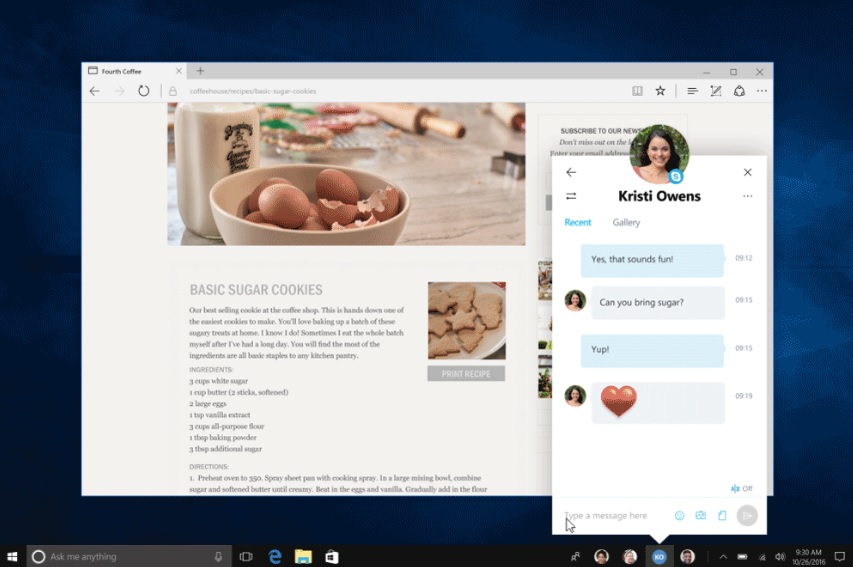Open the People icon on taskbar
Viewport: 853px width, 567px height.
[575, 557]
